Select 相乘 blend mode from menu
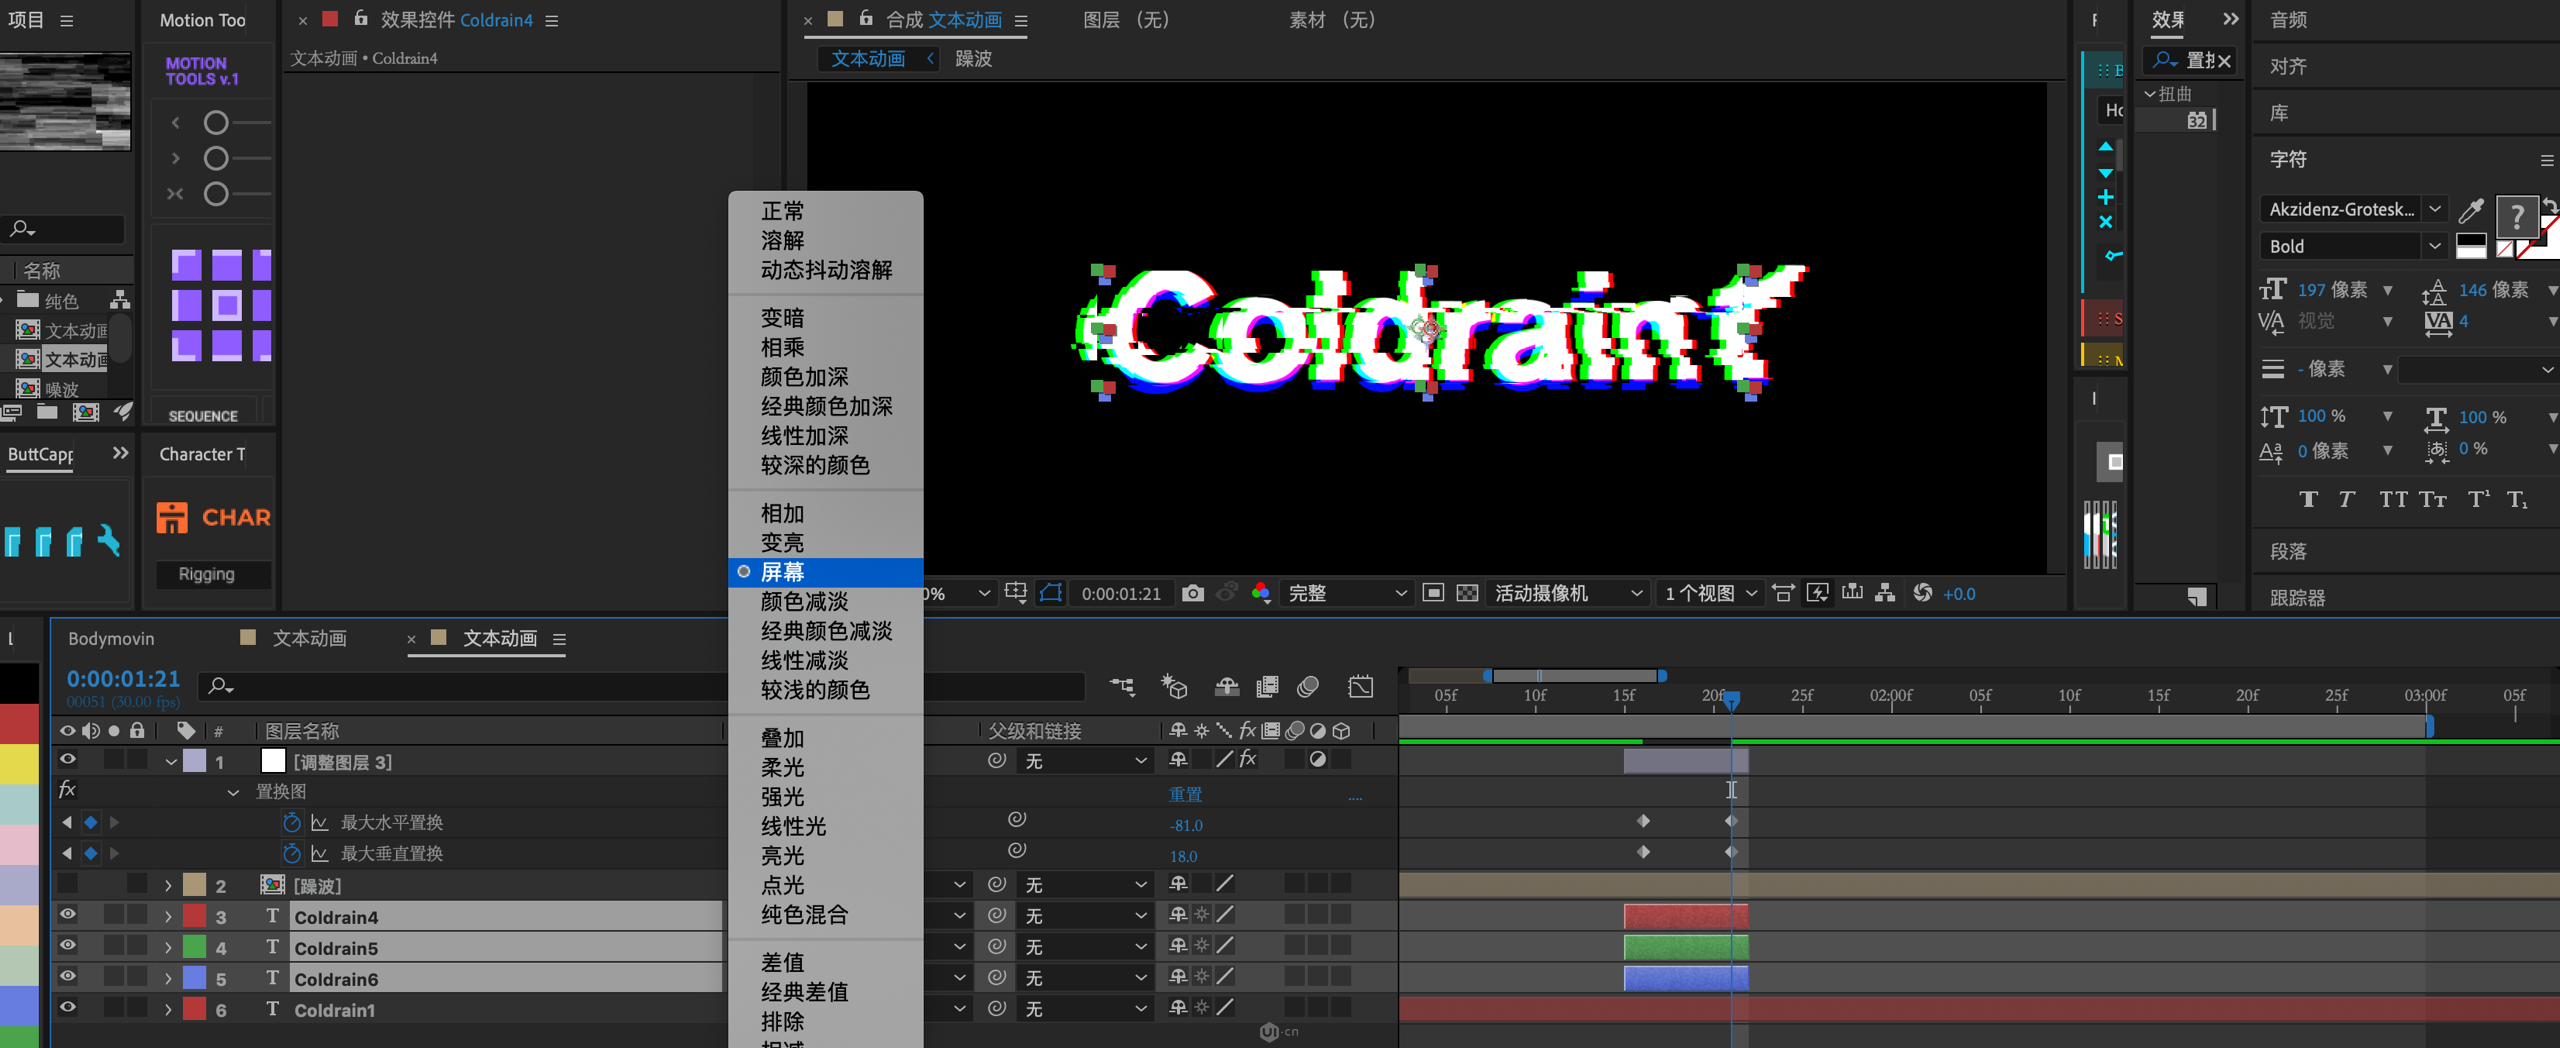The width and height of the screenshot is (2560, 1048). tap(782, 347)
